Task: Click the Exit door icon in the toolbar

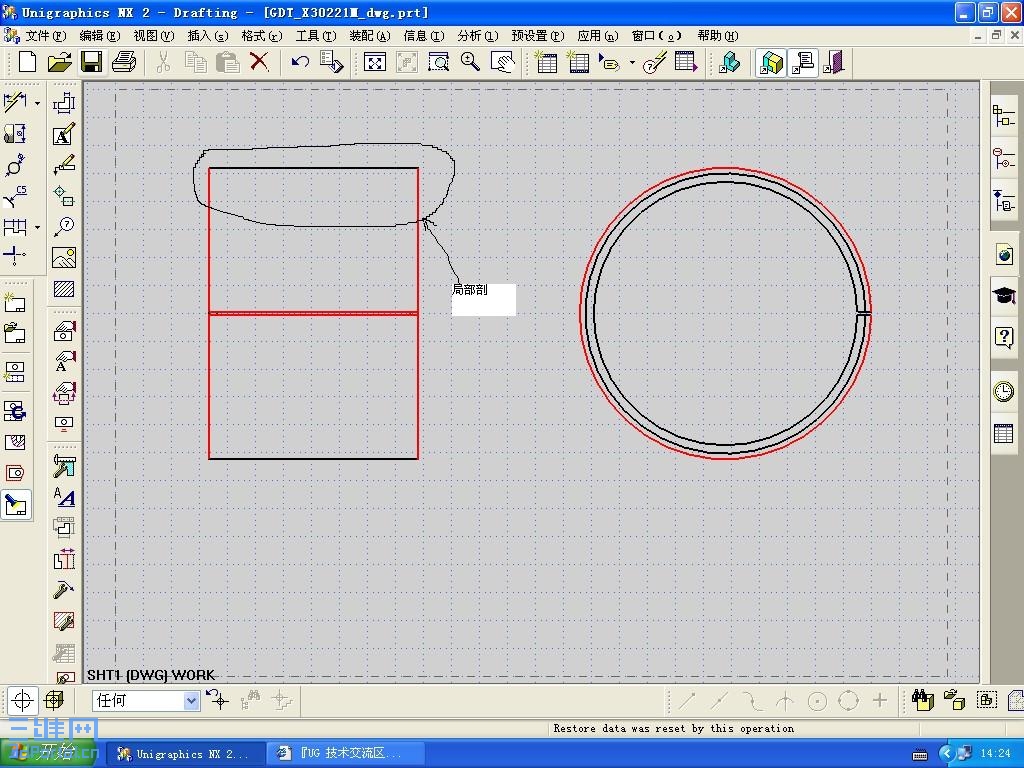Action: pyautogui.click(x=835, y=63)
